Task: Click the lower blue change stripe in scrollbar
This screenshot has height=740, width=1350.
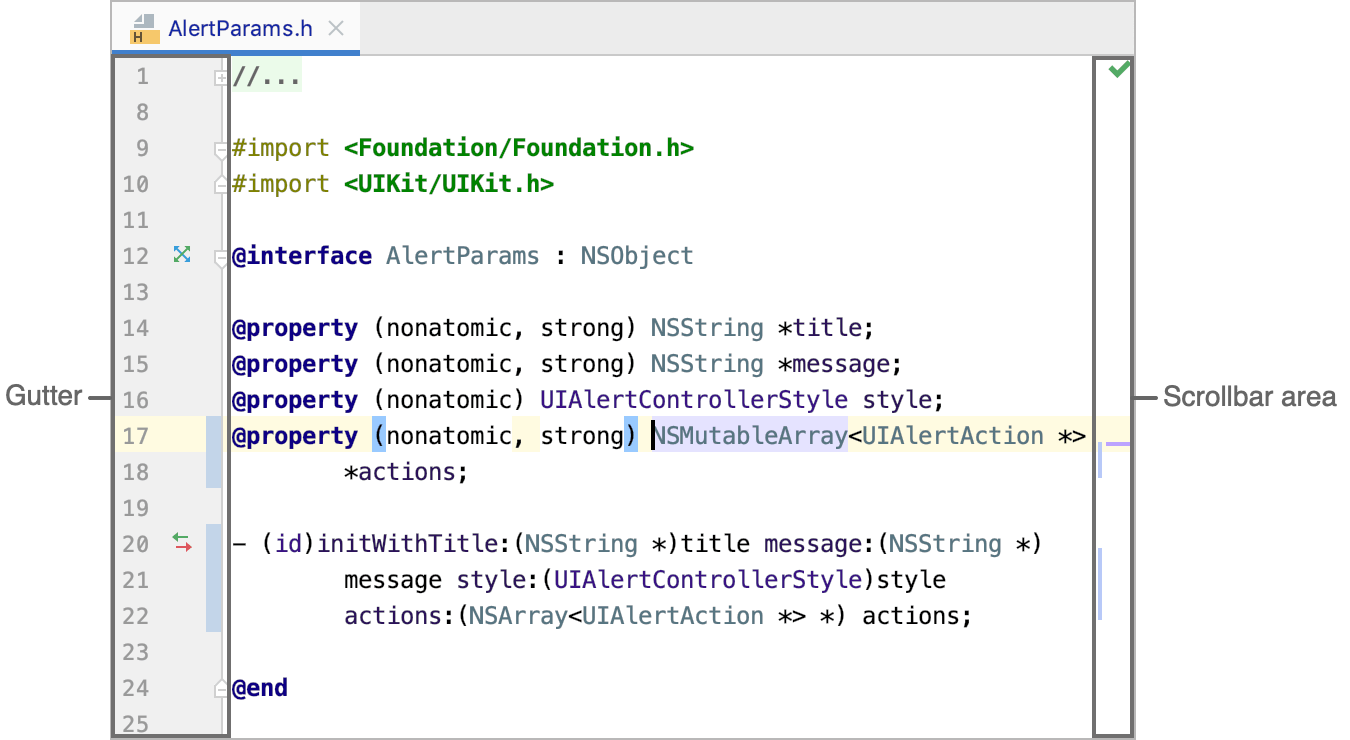Action: (x=1100, y=583)
